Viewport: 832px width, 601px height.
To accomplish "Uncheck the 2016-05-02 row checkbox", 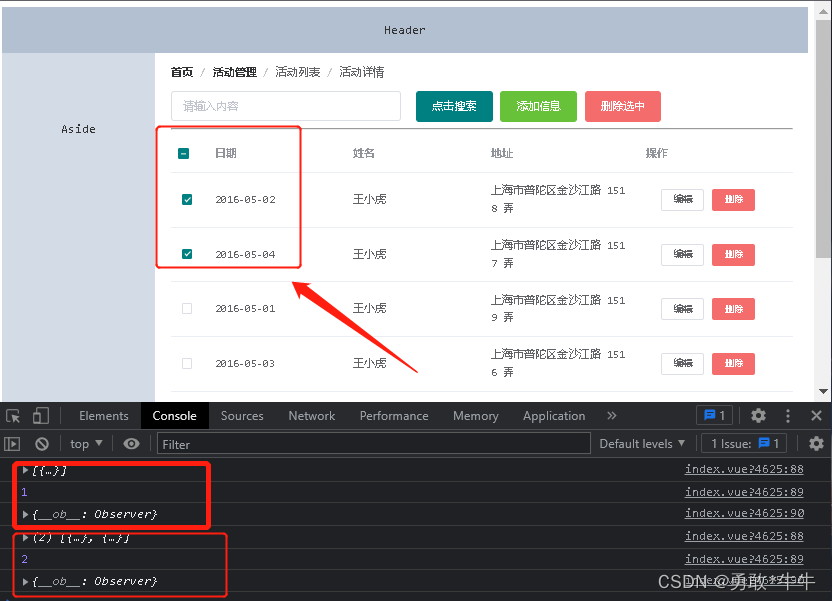I will click(186, 199).
